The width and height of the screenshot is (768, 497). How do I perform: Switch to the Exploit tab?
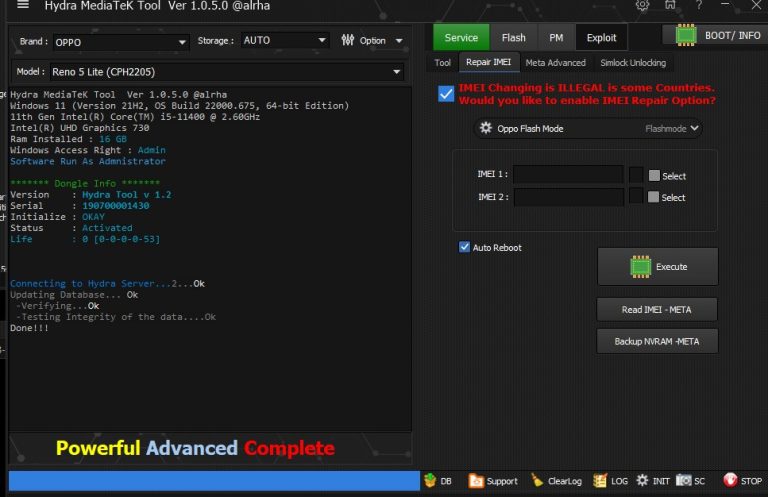[x=601, y=38]
